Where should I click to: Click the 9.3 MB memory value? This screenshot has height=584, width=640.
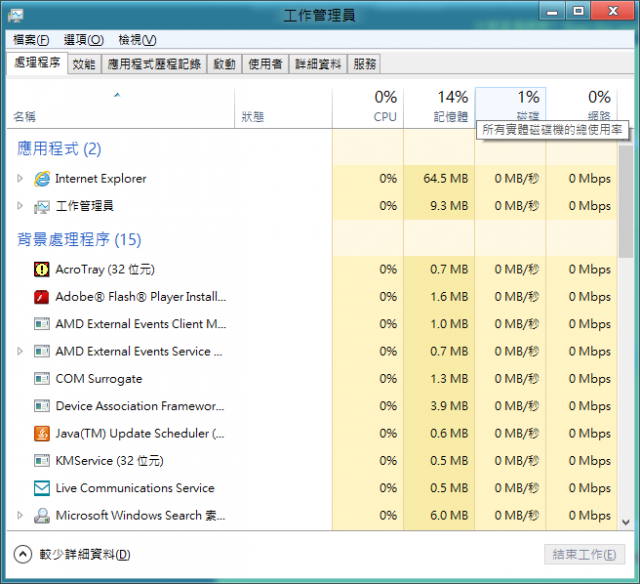point(449,206)
